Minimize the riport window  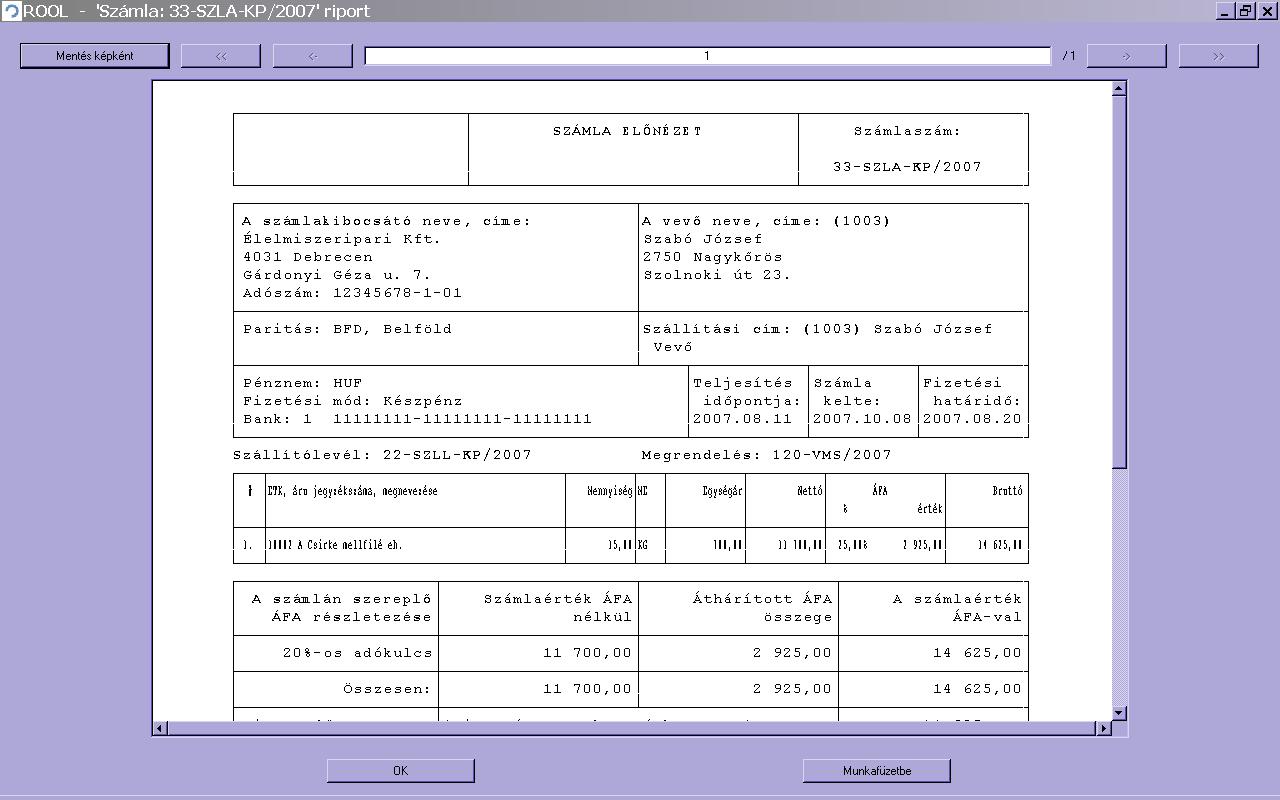(1225, 11)
